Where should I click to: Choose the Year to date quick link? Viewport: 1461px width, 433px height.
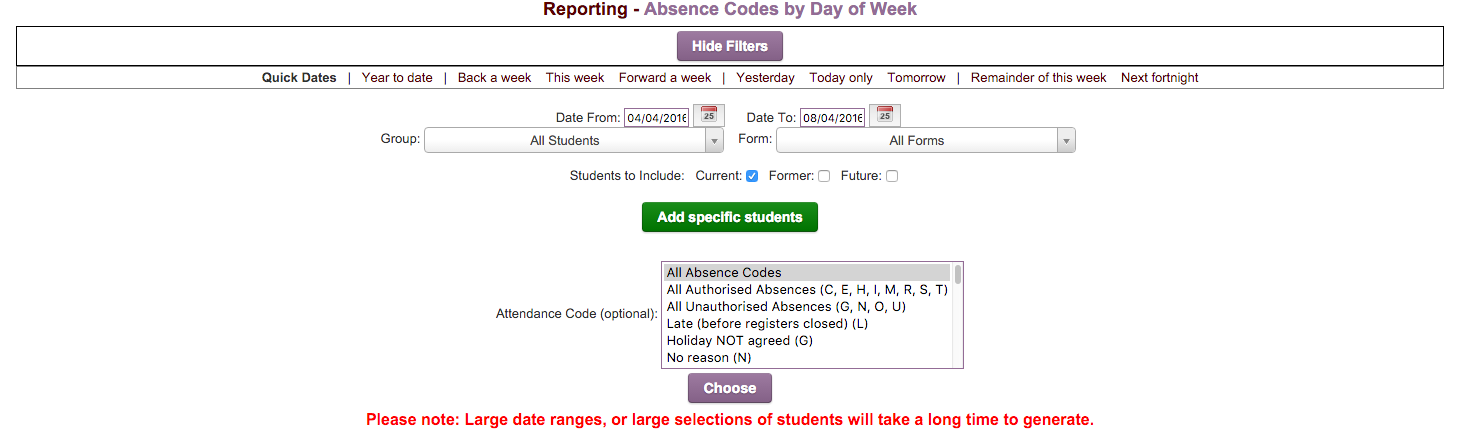[x=397, y=78]
